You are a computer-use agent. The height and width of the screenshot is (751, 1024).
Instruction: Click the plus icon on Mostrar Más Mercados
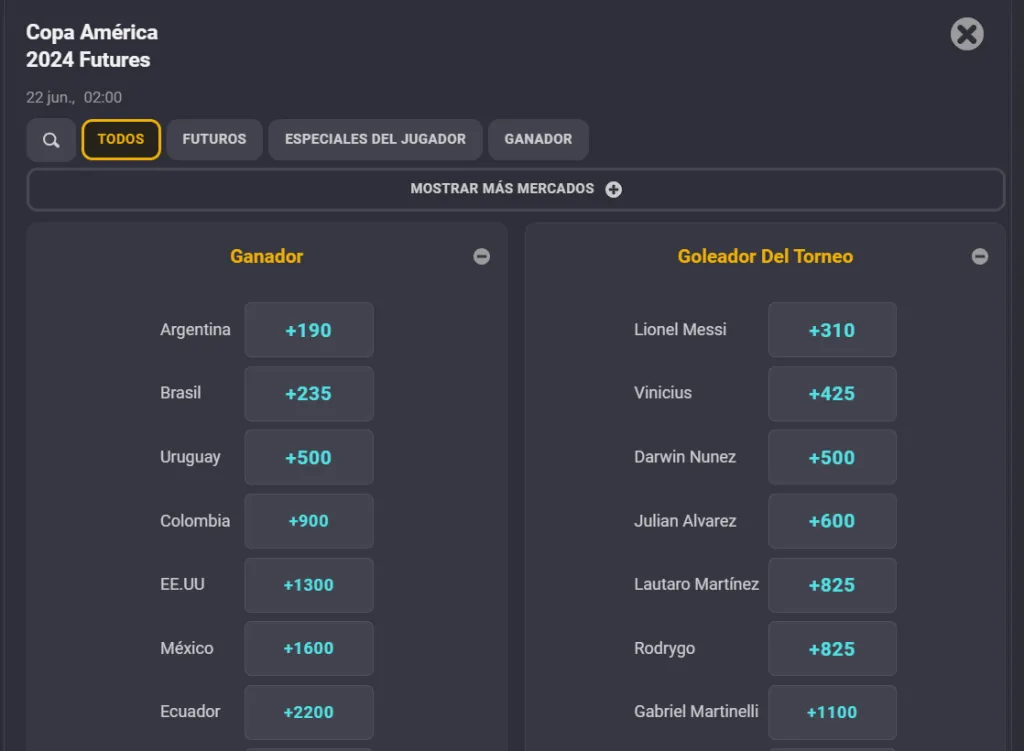pyautogui.click(x=613, y=189)
